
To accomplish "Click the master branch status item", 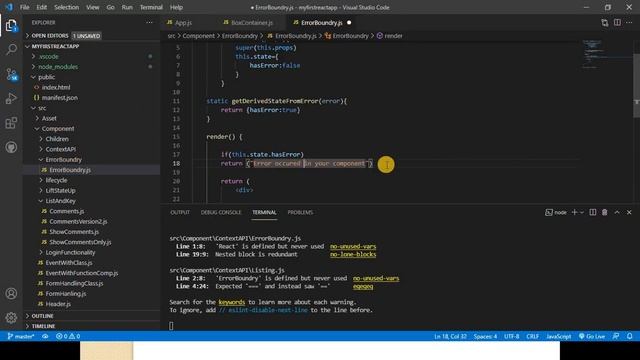I will click(21, 336).
